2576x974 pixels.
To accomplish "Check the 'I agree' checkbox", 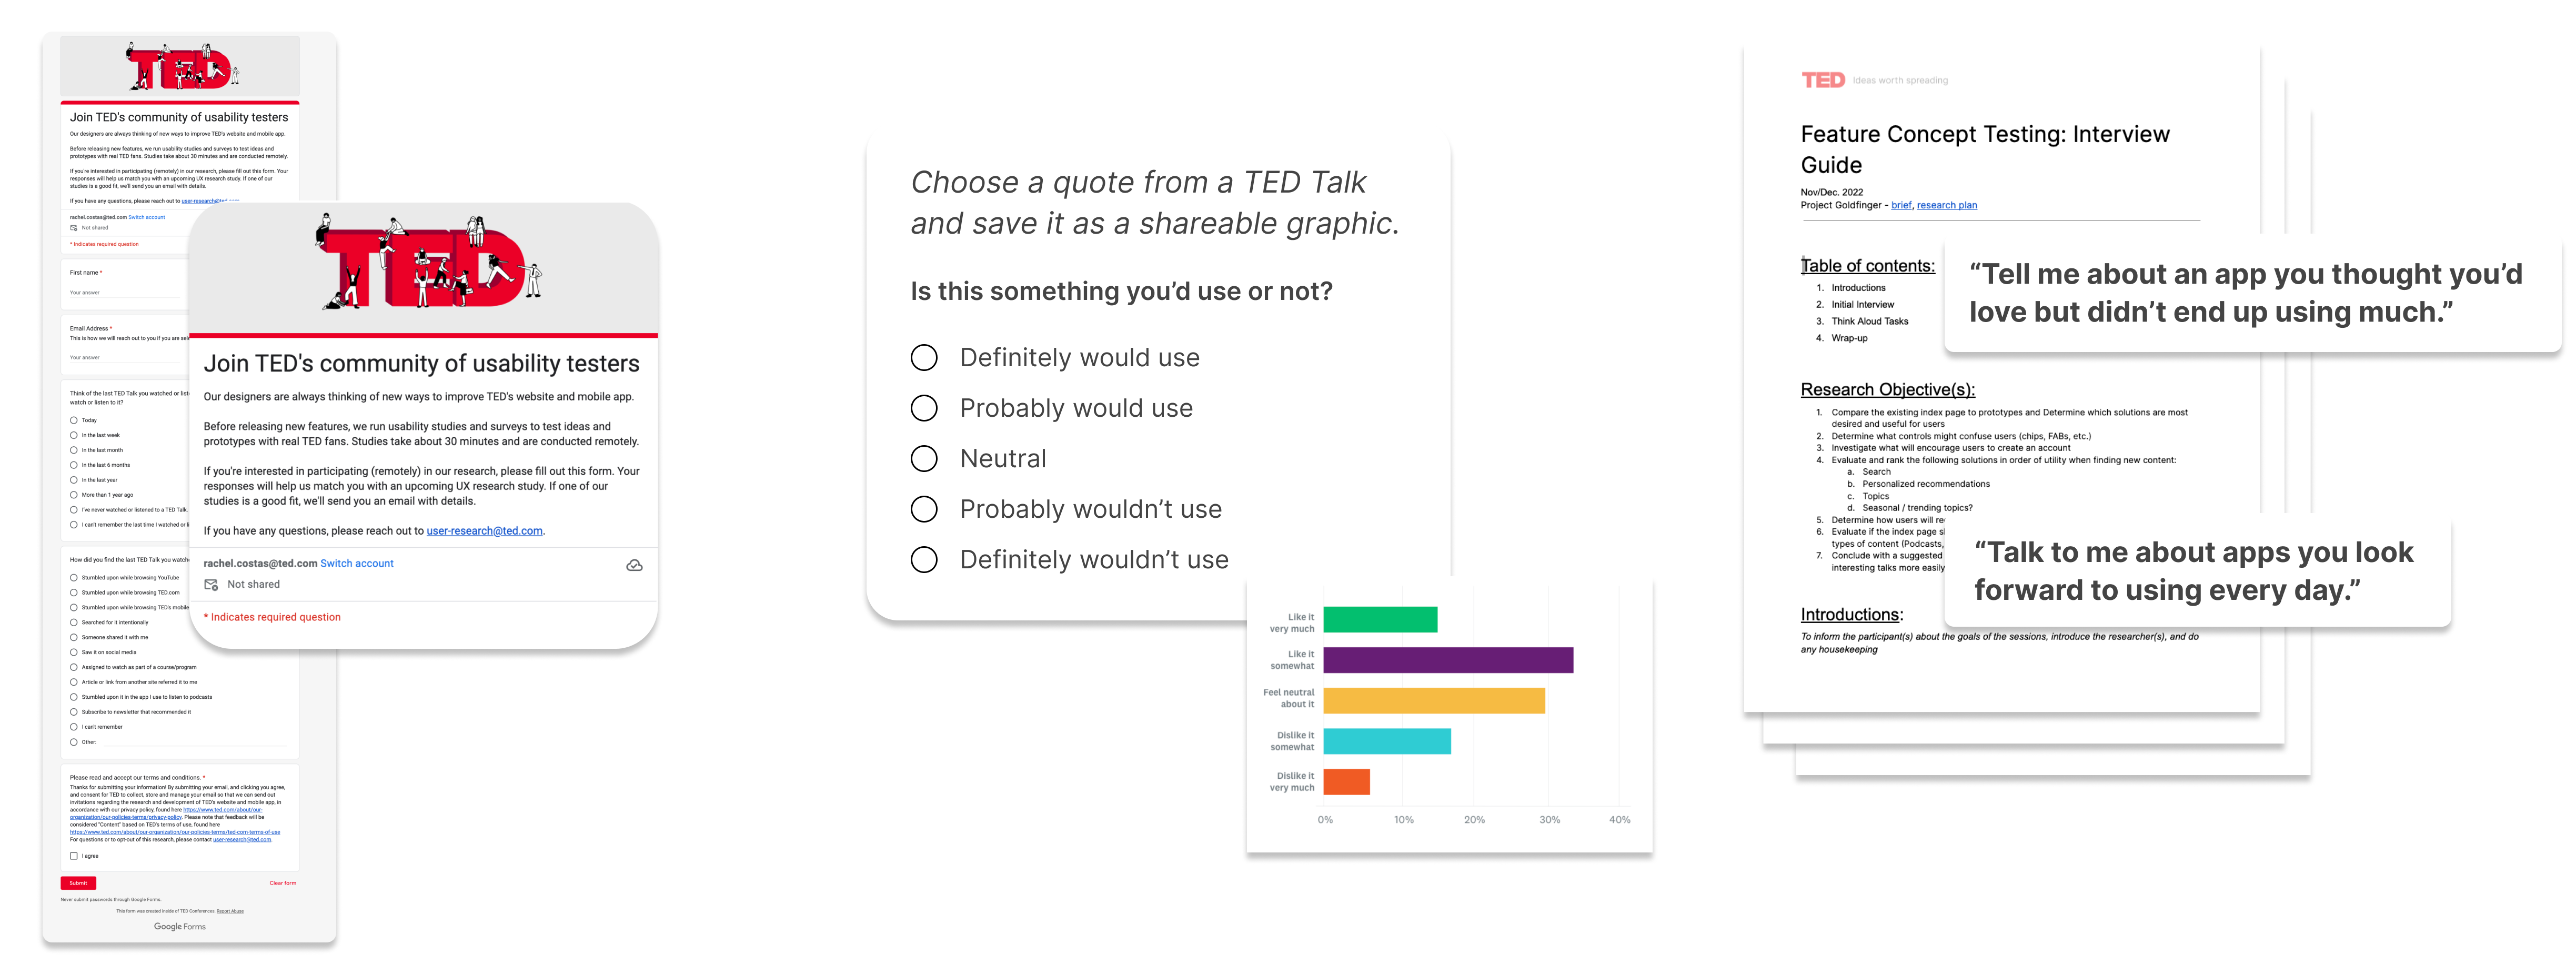I will [x=74, y=856].
